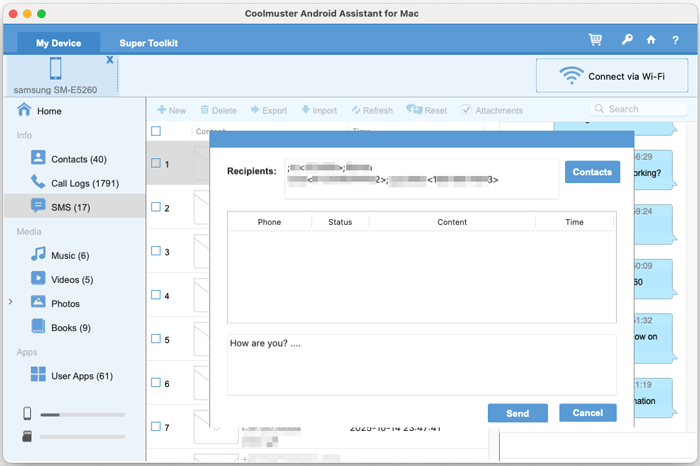
Task: Click the Contacts button in dialog
Action: [592, 172]
